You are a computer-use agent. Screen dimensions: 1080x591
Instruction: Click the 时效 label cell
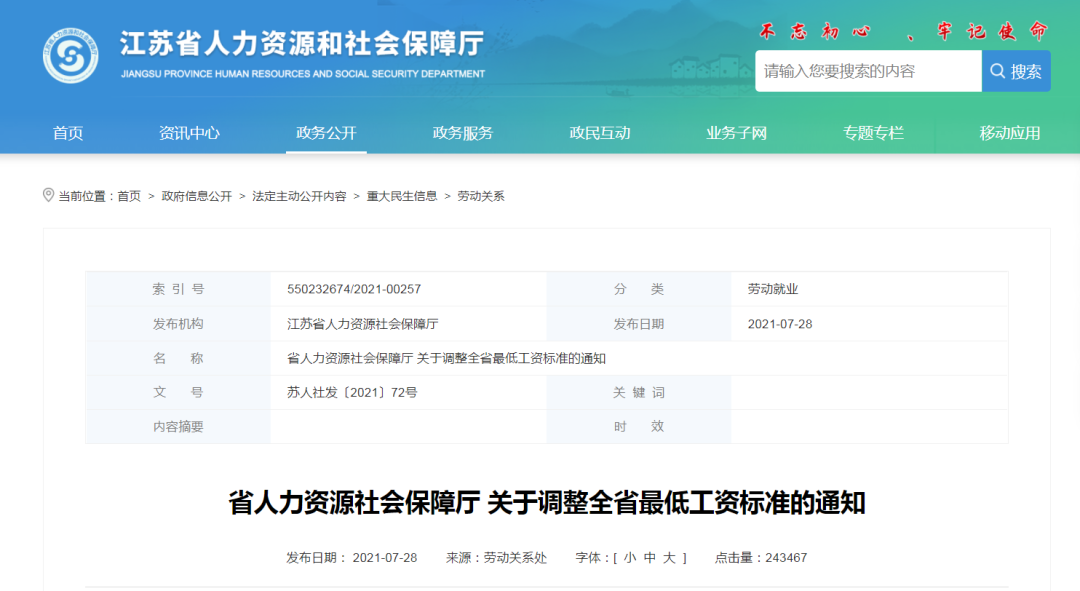click(638, 427)
